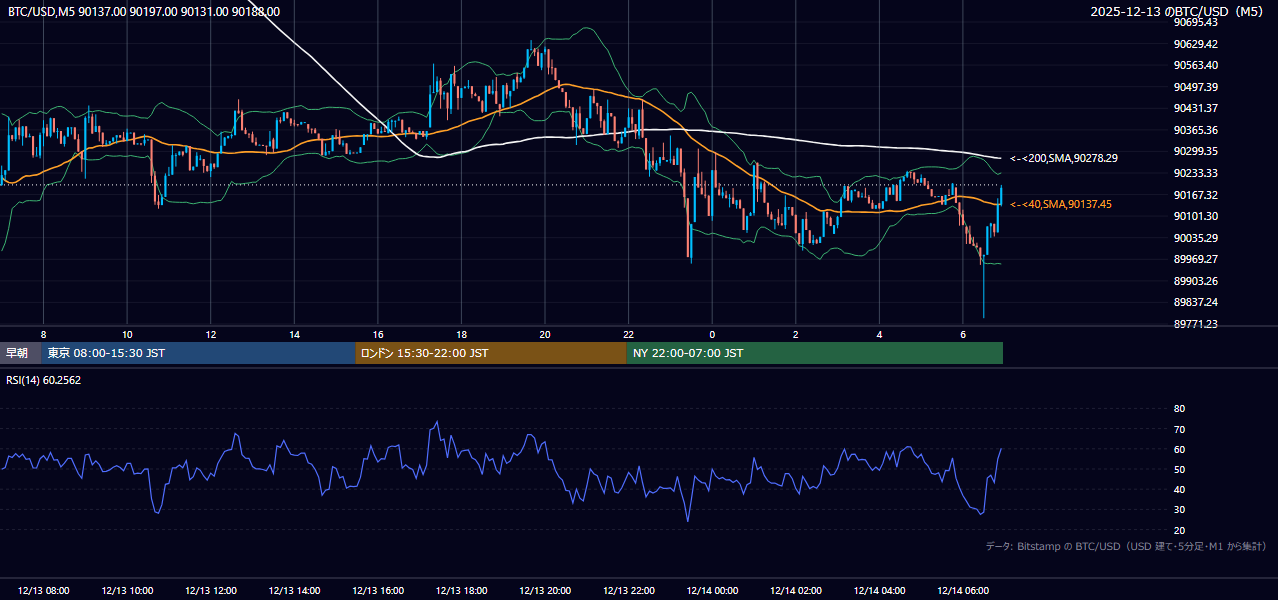Click the 早朝 session segment
The image size is (1278, 600).
tap(20, 353)
